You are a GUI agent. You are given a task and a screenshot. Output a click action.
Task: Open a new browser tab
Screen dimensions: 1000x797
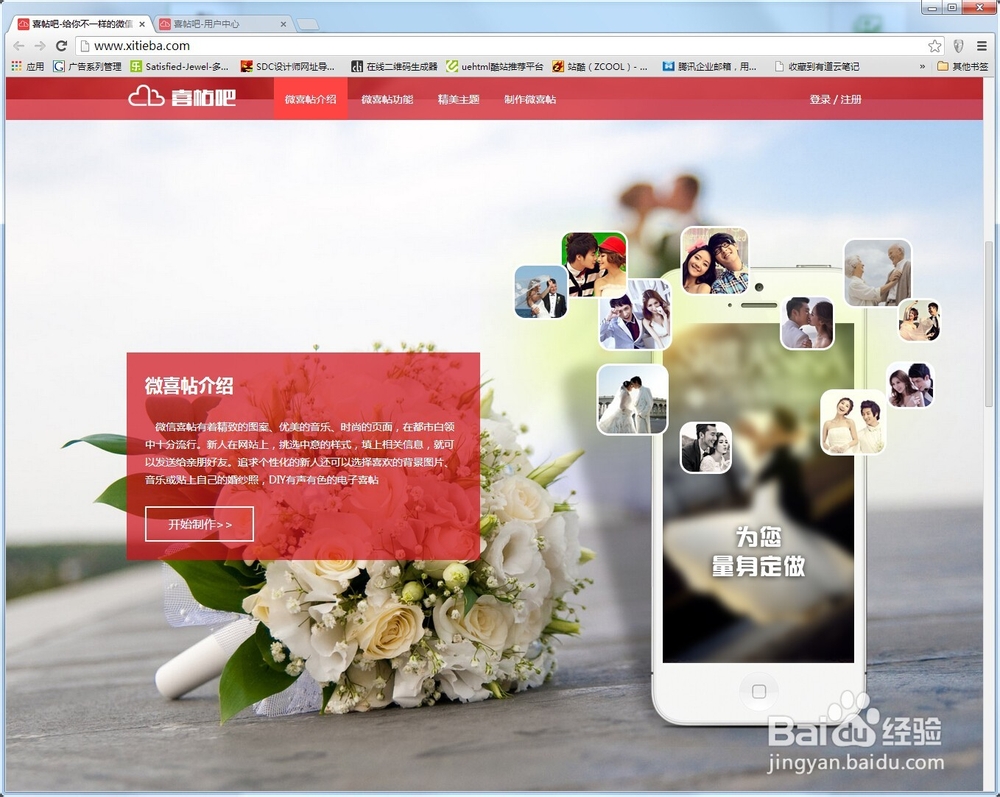pos(308,25)
